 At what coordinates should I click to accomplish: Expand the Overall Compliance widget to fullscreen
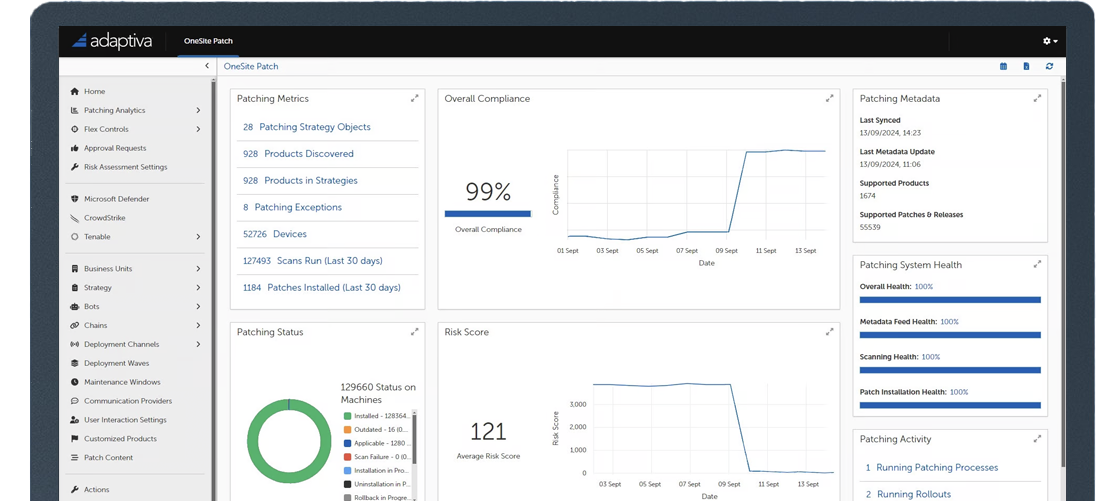[x=829, y=99]
